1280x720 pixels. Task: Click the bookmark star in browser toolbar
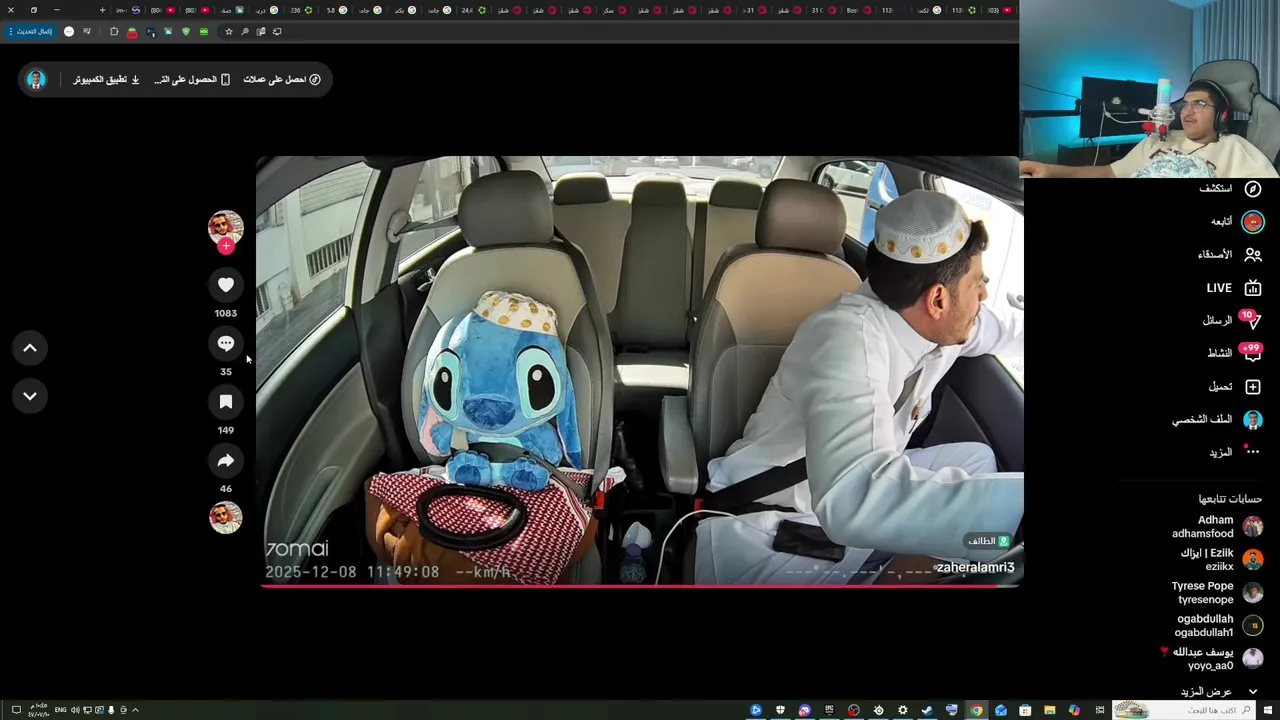229,31
